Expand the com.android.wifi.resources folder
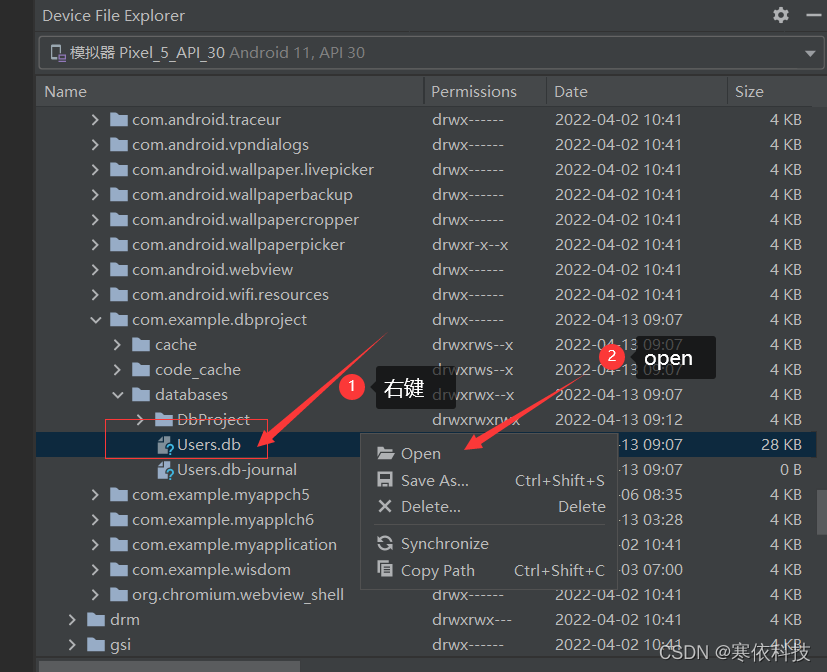Viewport: 827px width, 672px height. [95, 294]
